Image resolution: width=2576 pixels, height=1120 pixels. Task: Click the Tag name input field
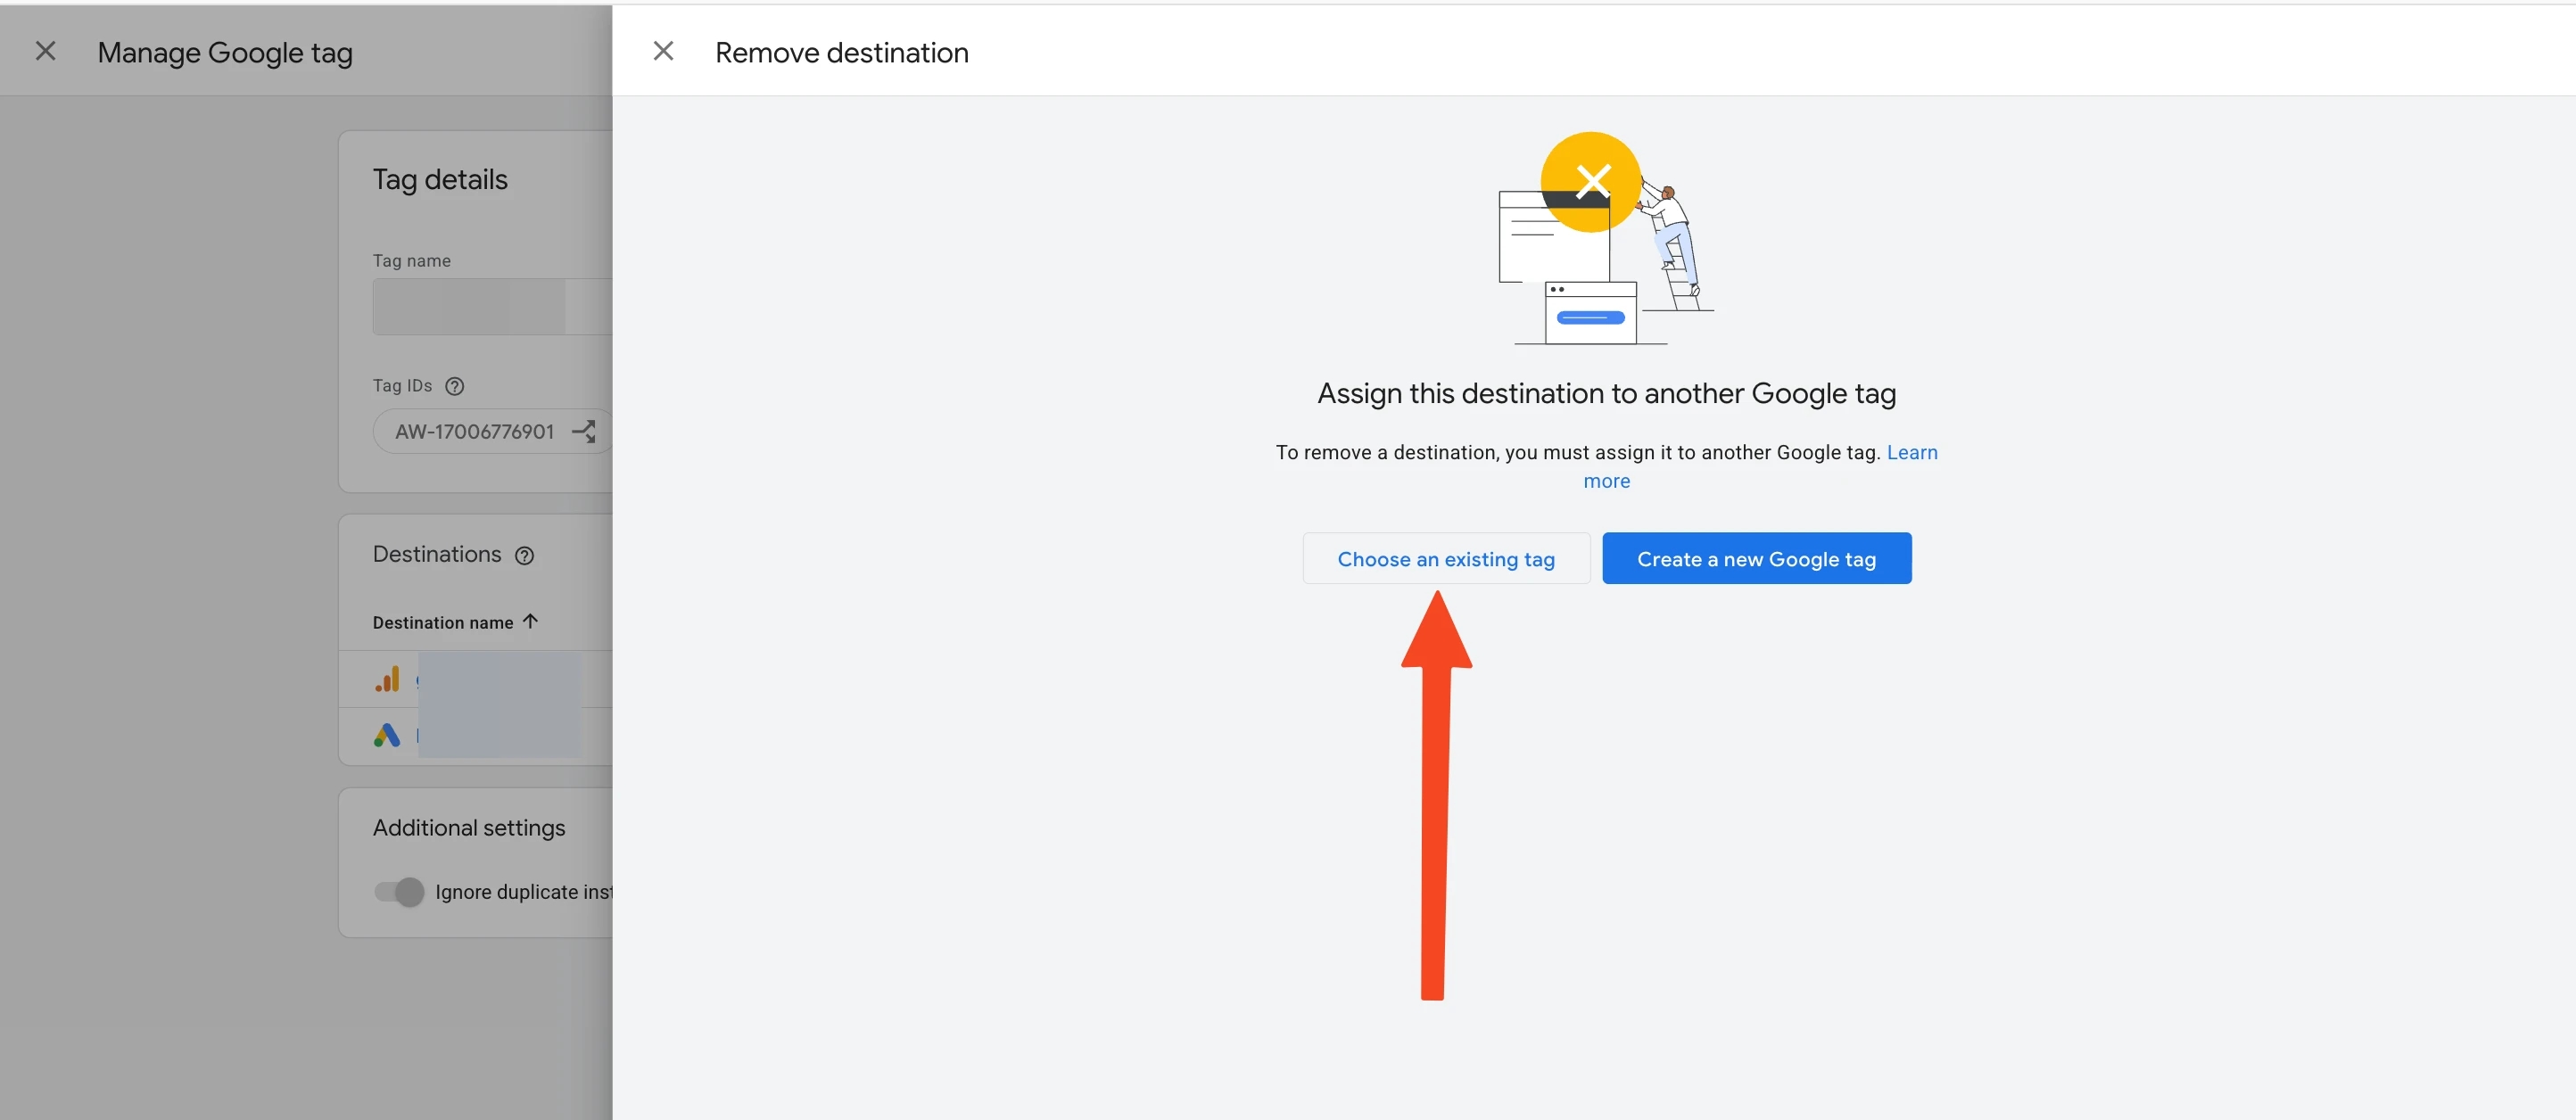click(x=492, y=306)
